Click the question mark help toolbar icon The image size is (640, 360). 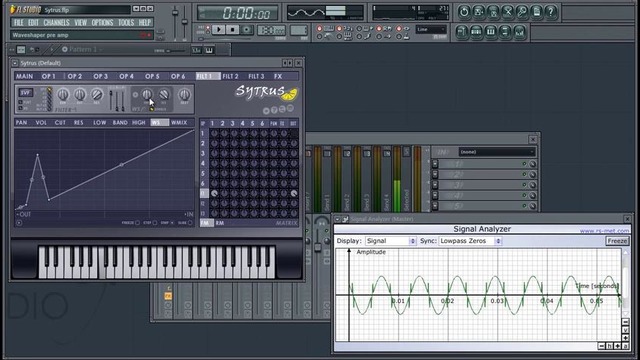pos(551,12)
